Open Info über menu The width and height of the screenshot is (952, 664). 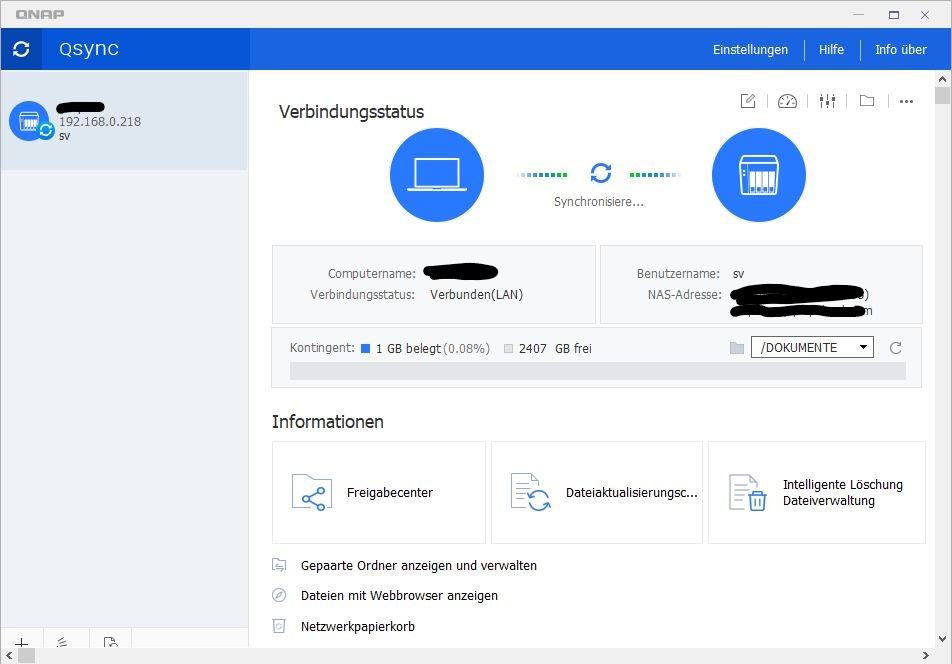(901, 50)
